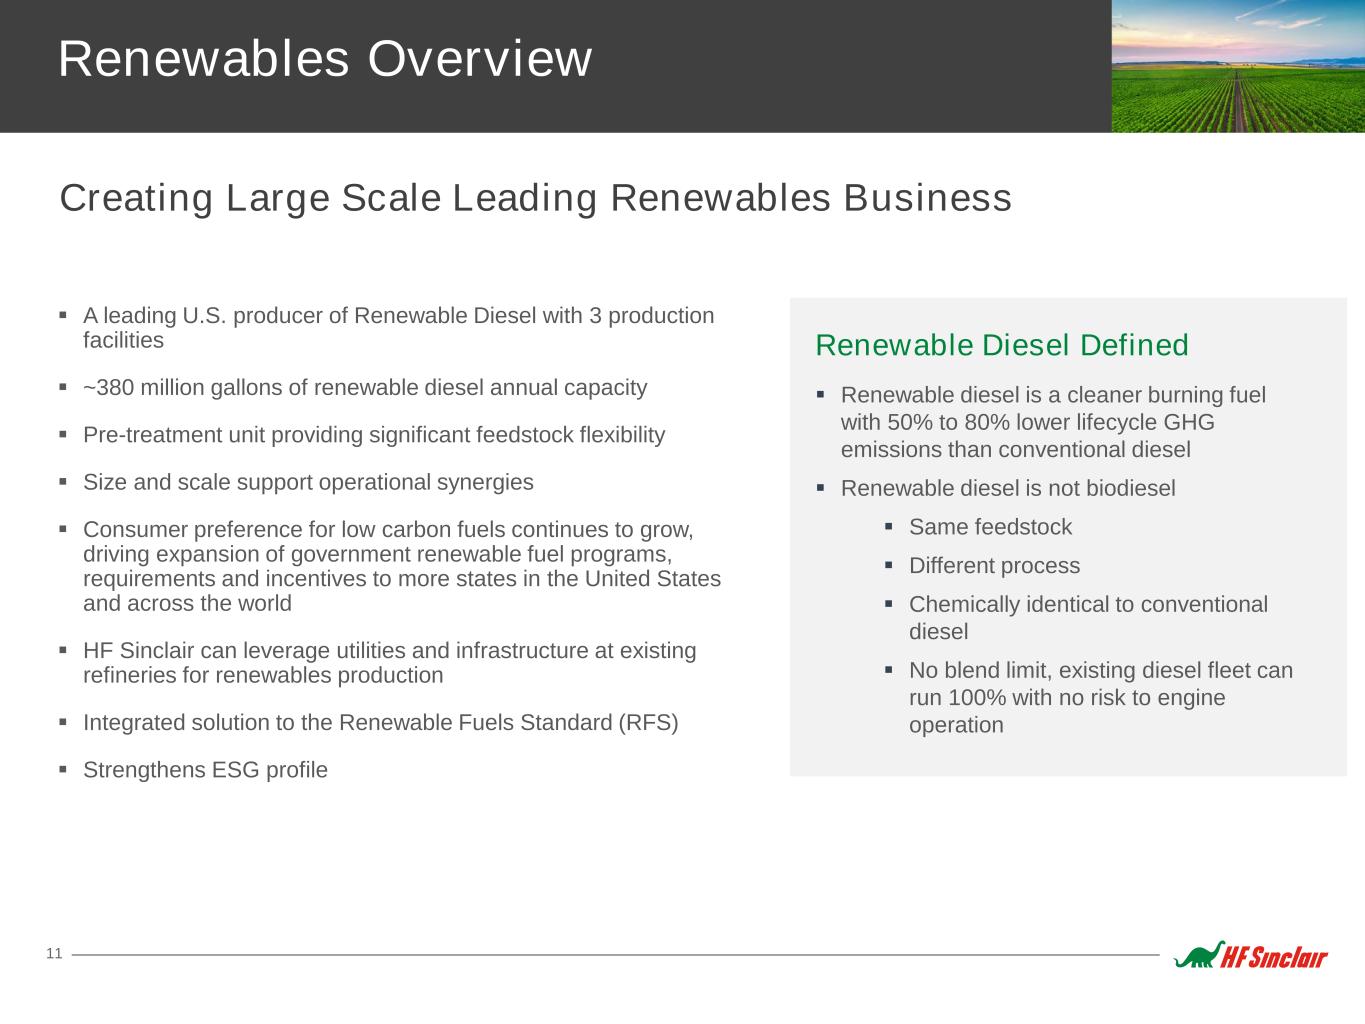1365x1024 pixels.
Task: Click the '~380 million gallons' bullet text
Action: 365,388
